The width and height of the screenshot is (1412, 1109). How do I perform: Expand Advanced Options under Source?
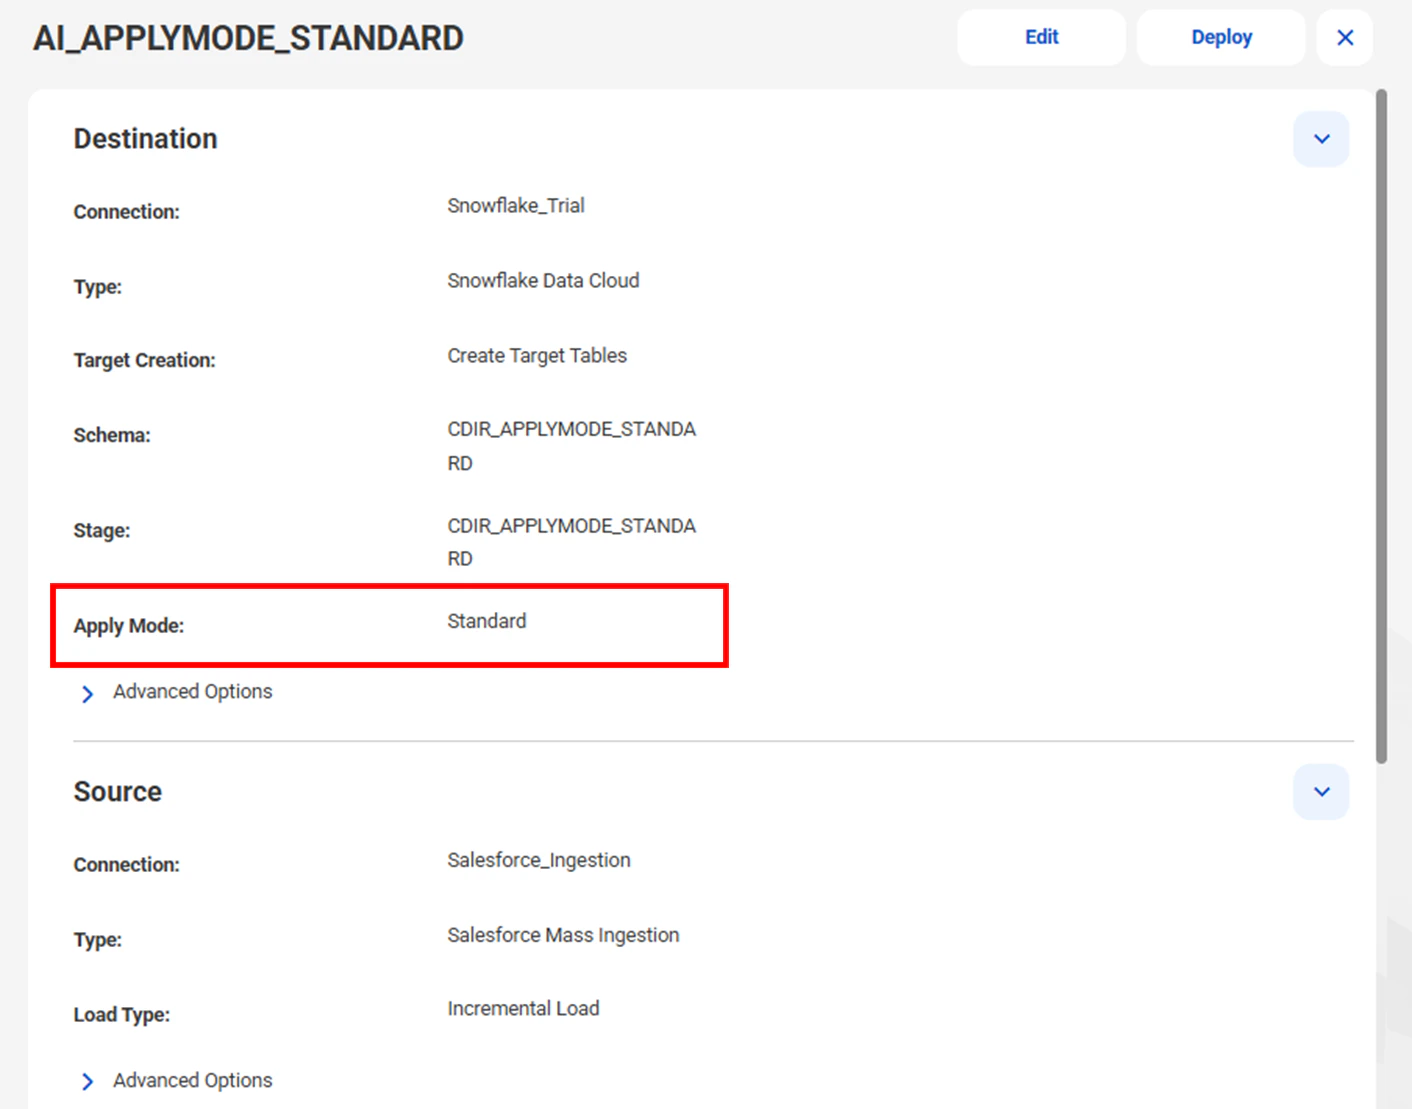176,1081
